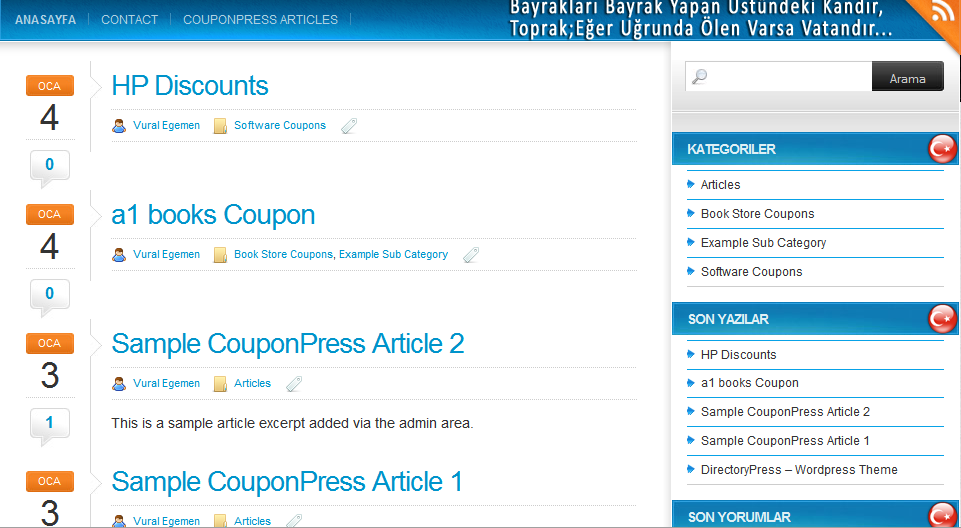Open Sample CouponPress Article 2 in Son Yazılar
The width and height of the screenshot is (961, 528).
pyautogui.click(x=785, y=412)
